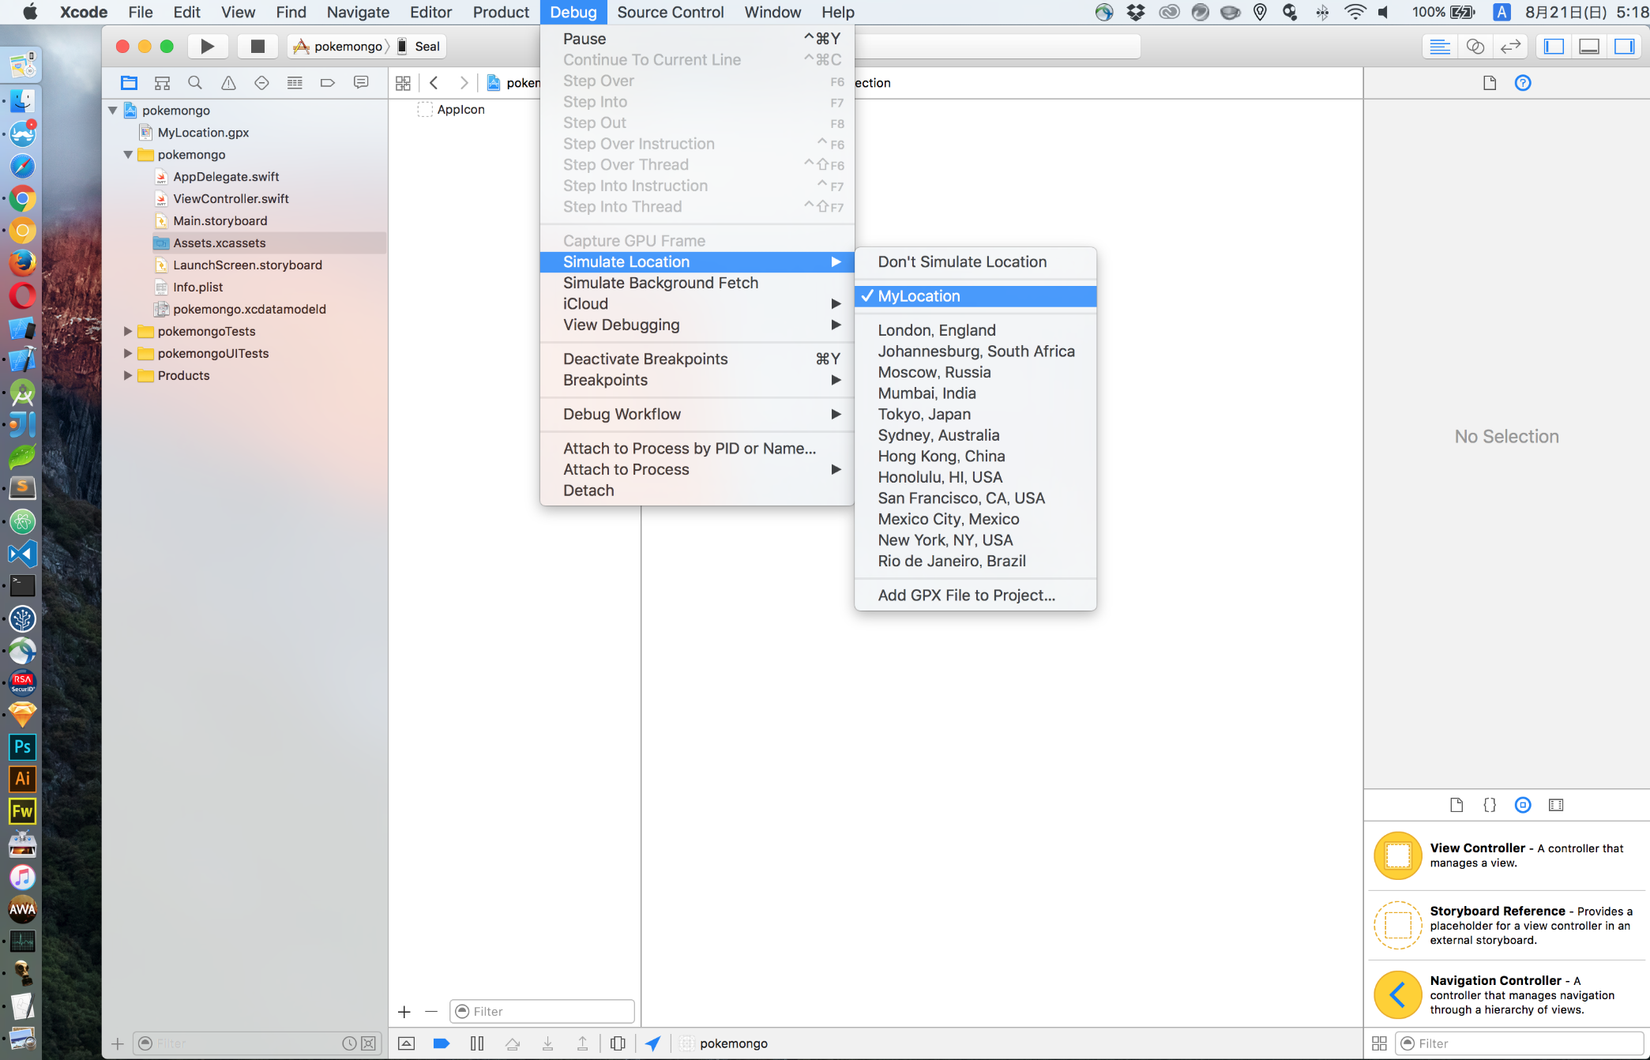The image size is (1650, 1060).
Task: Select ViewController.swift in the navigator
Action: click(230, 199)
